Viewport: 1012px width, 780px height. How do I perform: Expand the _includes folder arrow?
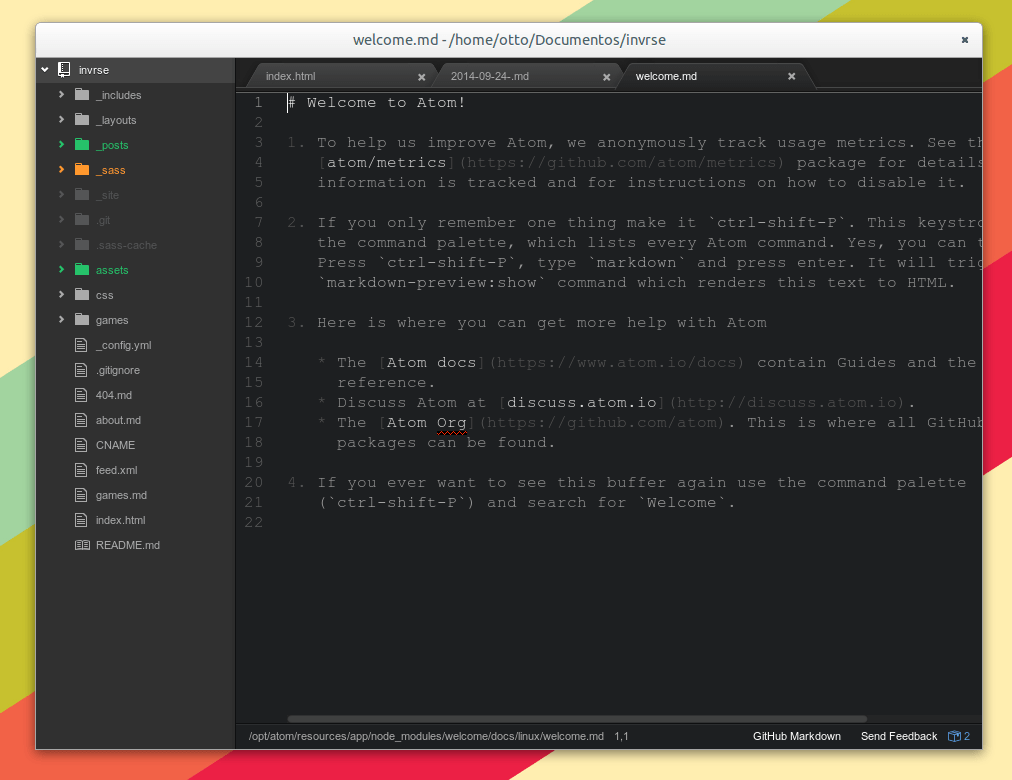61,95
